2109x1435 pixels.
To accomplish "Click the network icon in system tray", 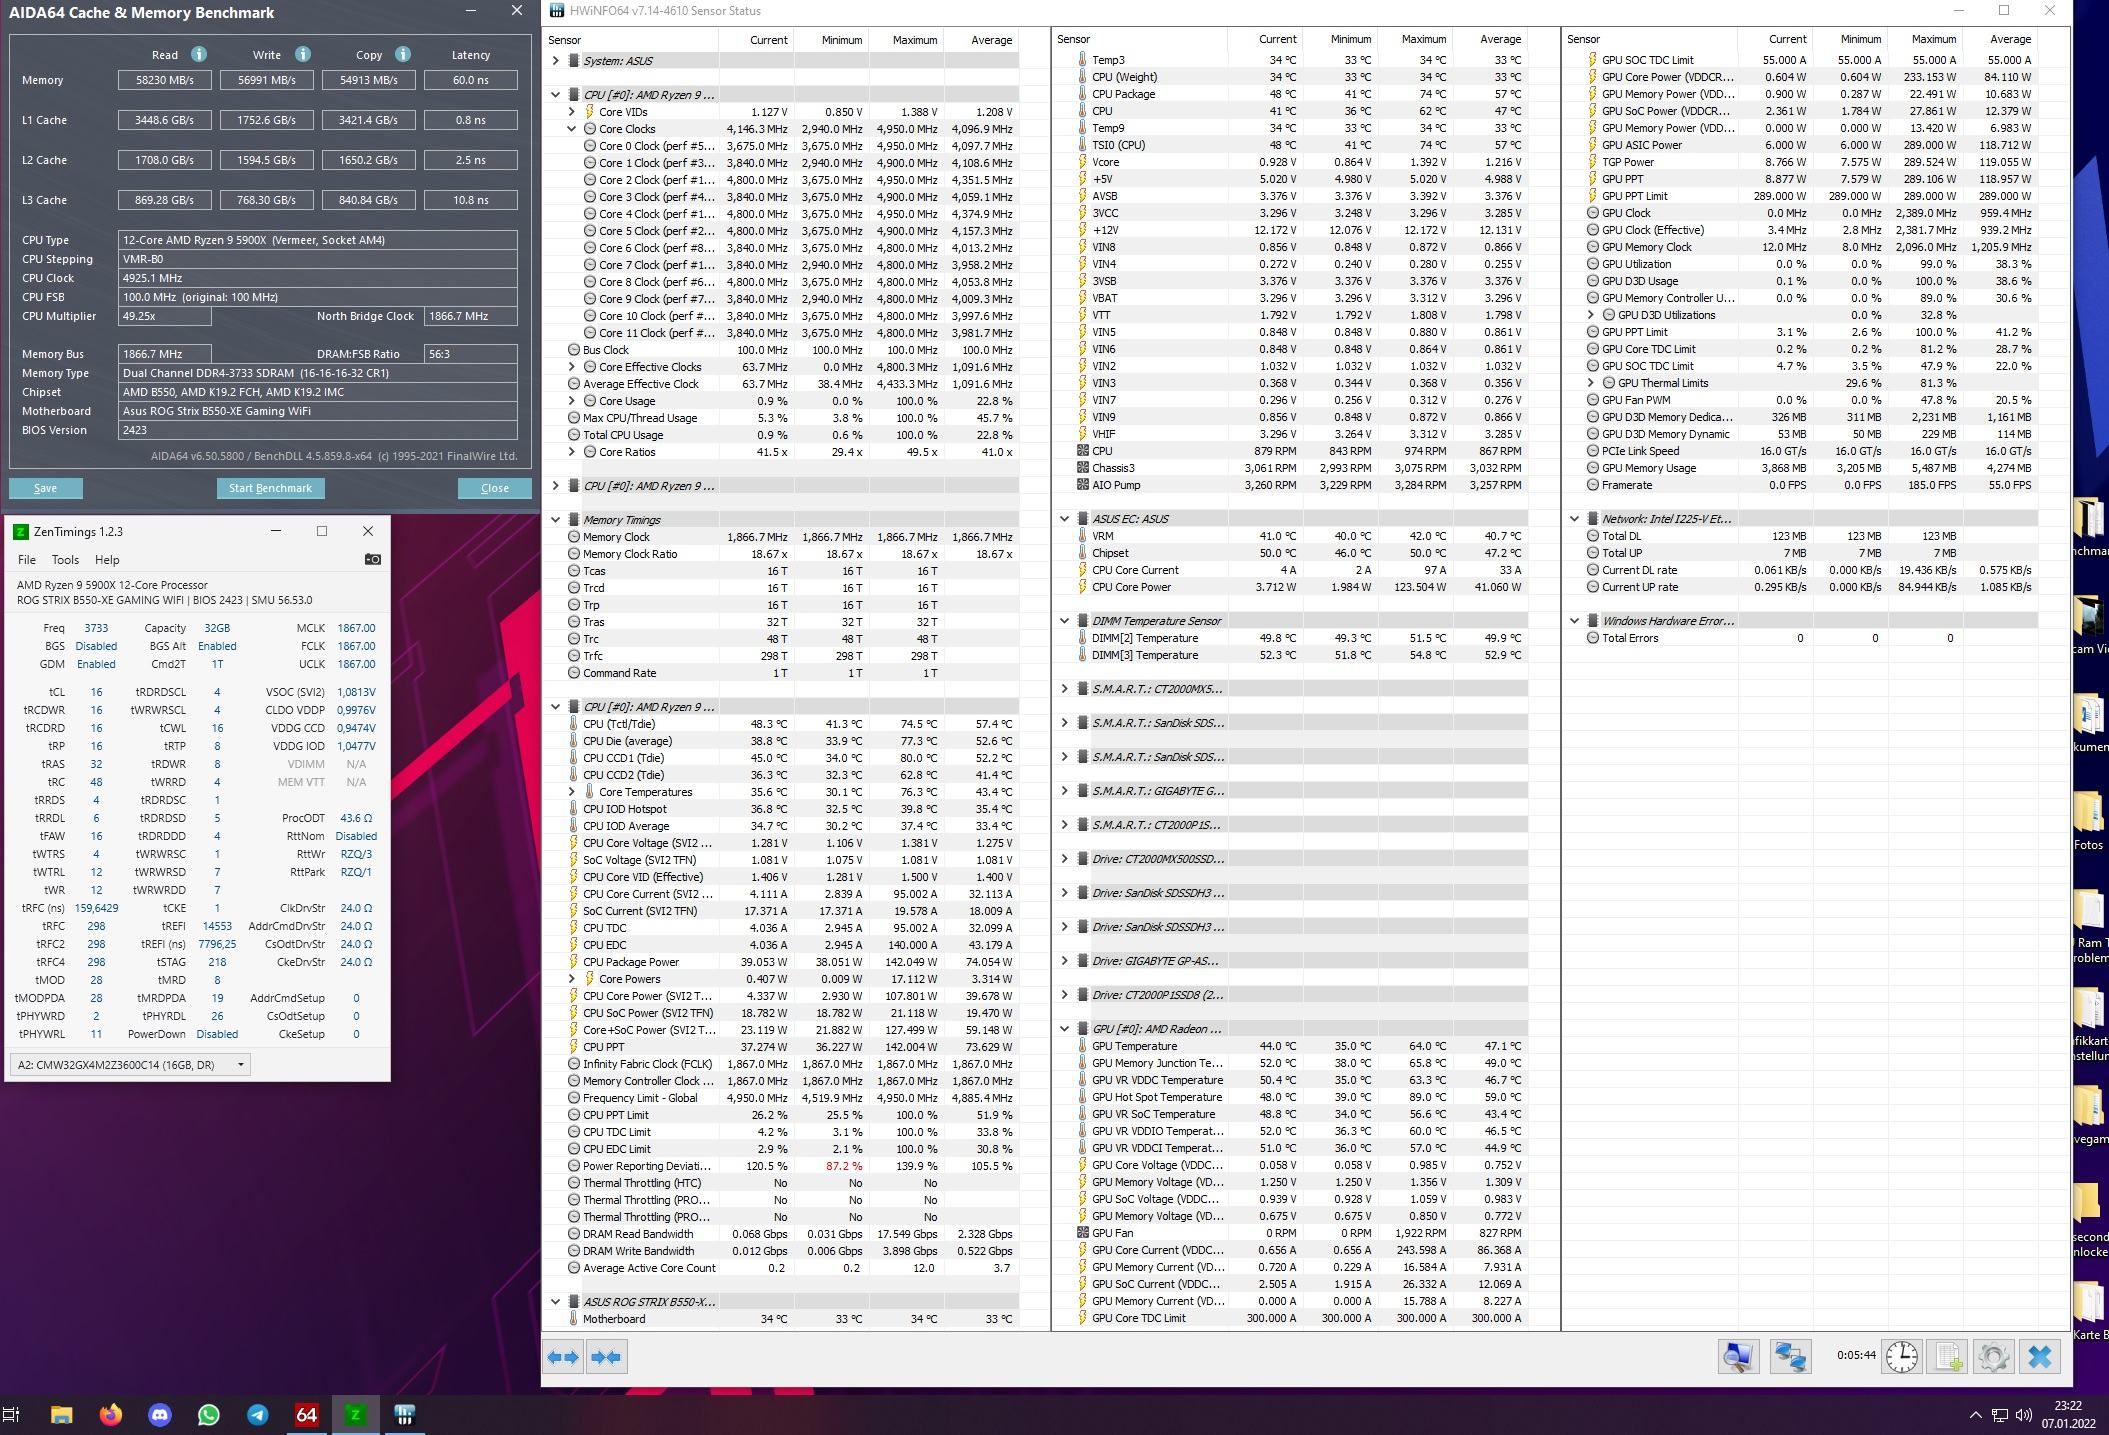I will [1999, 1414].
